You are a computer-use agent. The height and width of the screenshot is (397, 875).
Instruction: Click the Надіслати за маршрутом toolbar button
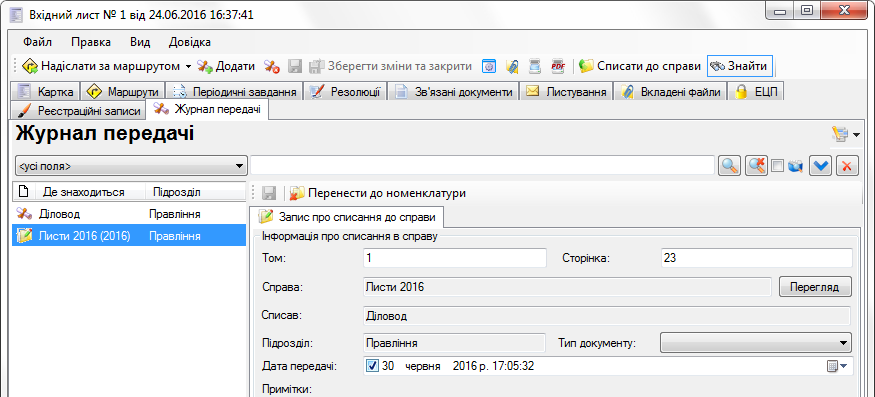tap(102, 66)
